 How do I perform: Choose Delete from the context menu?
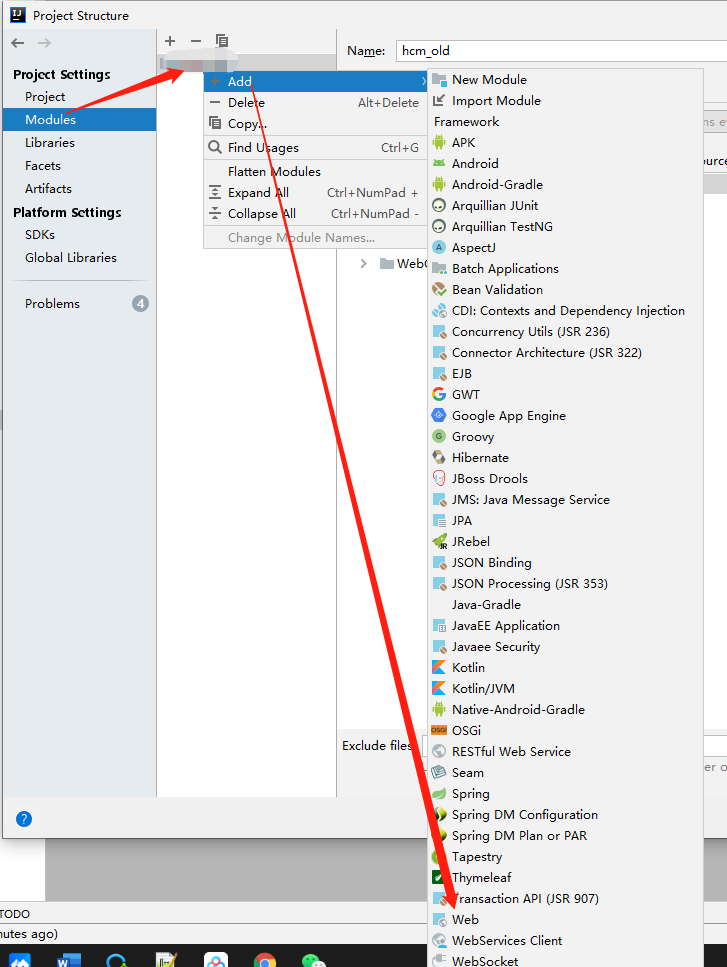click(315, 102)
